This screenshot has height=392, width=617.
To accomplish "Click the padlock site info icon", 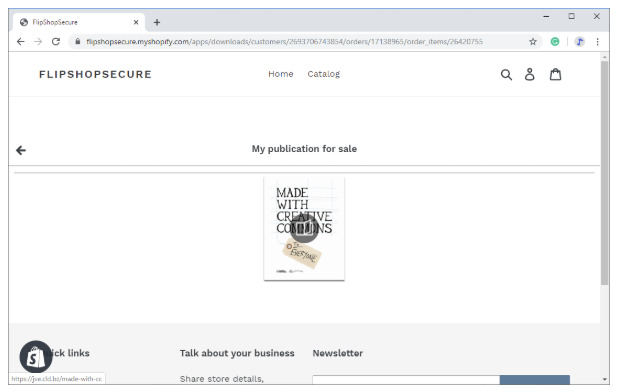I will (x=78, y=41).
